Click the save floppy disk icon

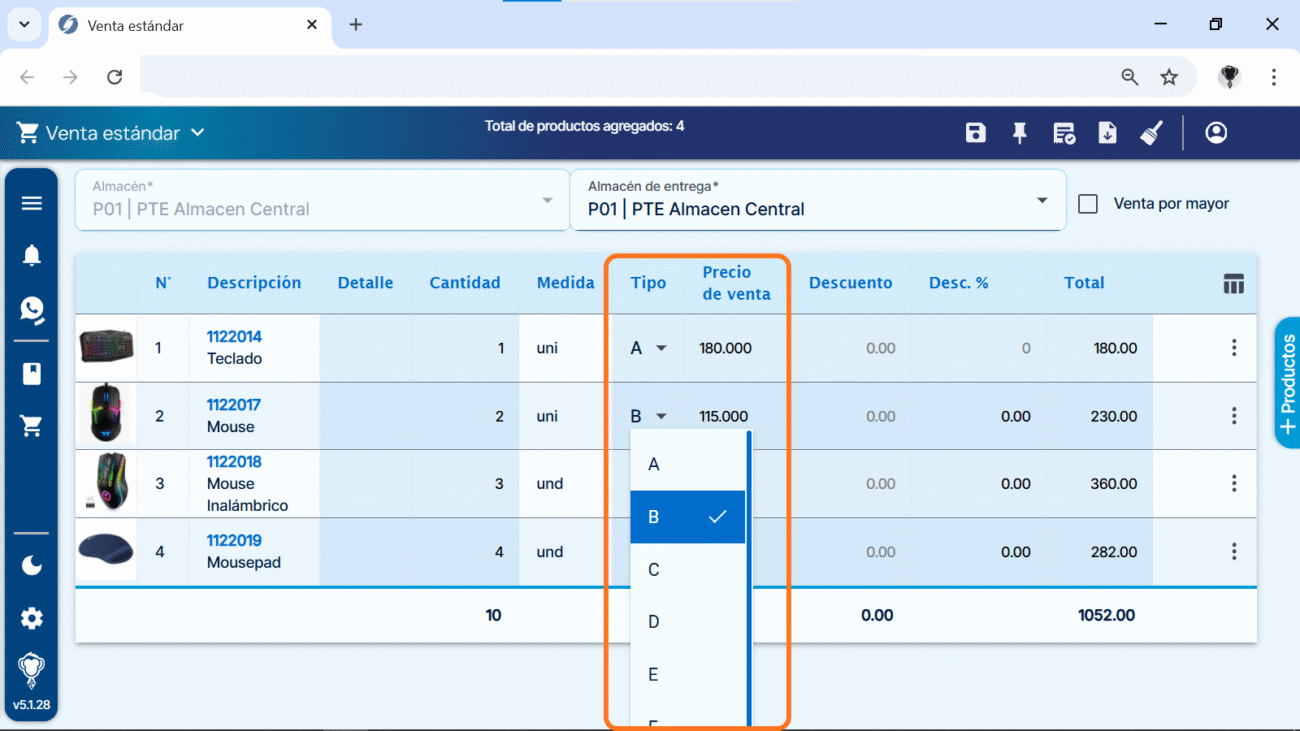pyautogui.click(x=976, y=133)
